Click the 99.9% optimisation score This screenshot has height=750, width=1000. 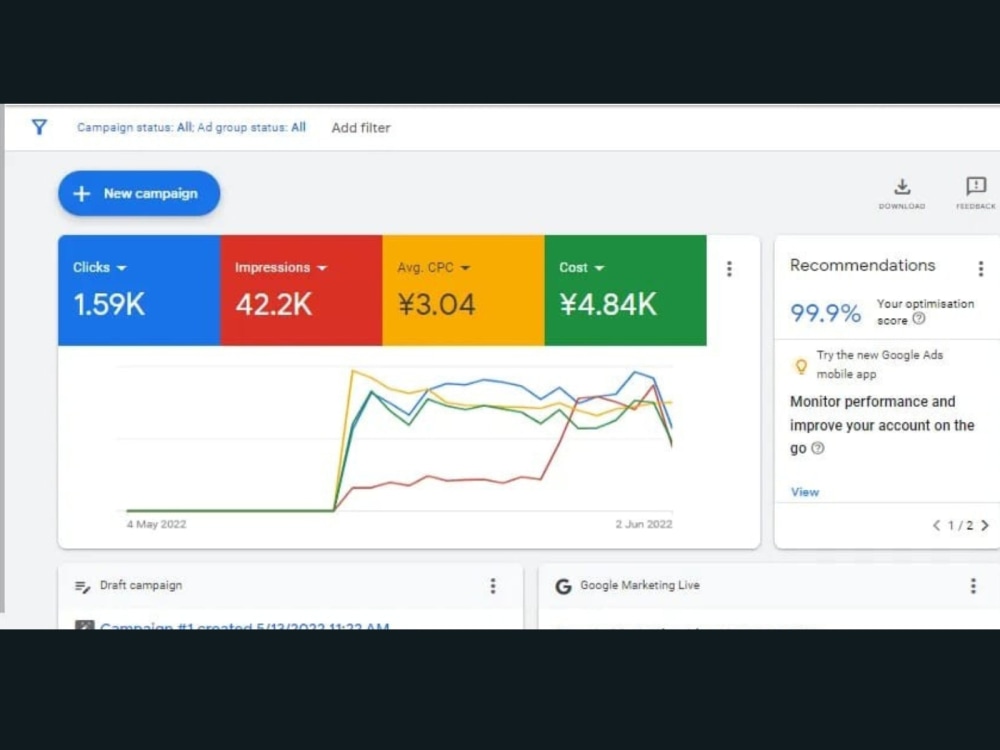pos(825,313)
